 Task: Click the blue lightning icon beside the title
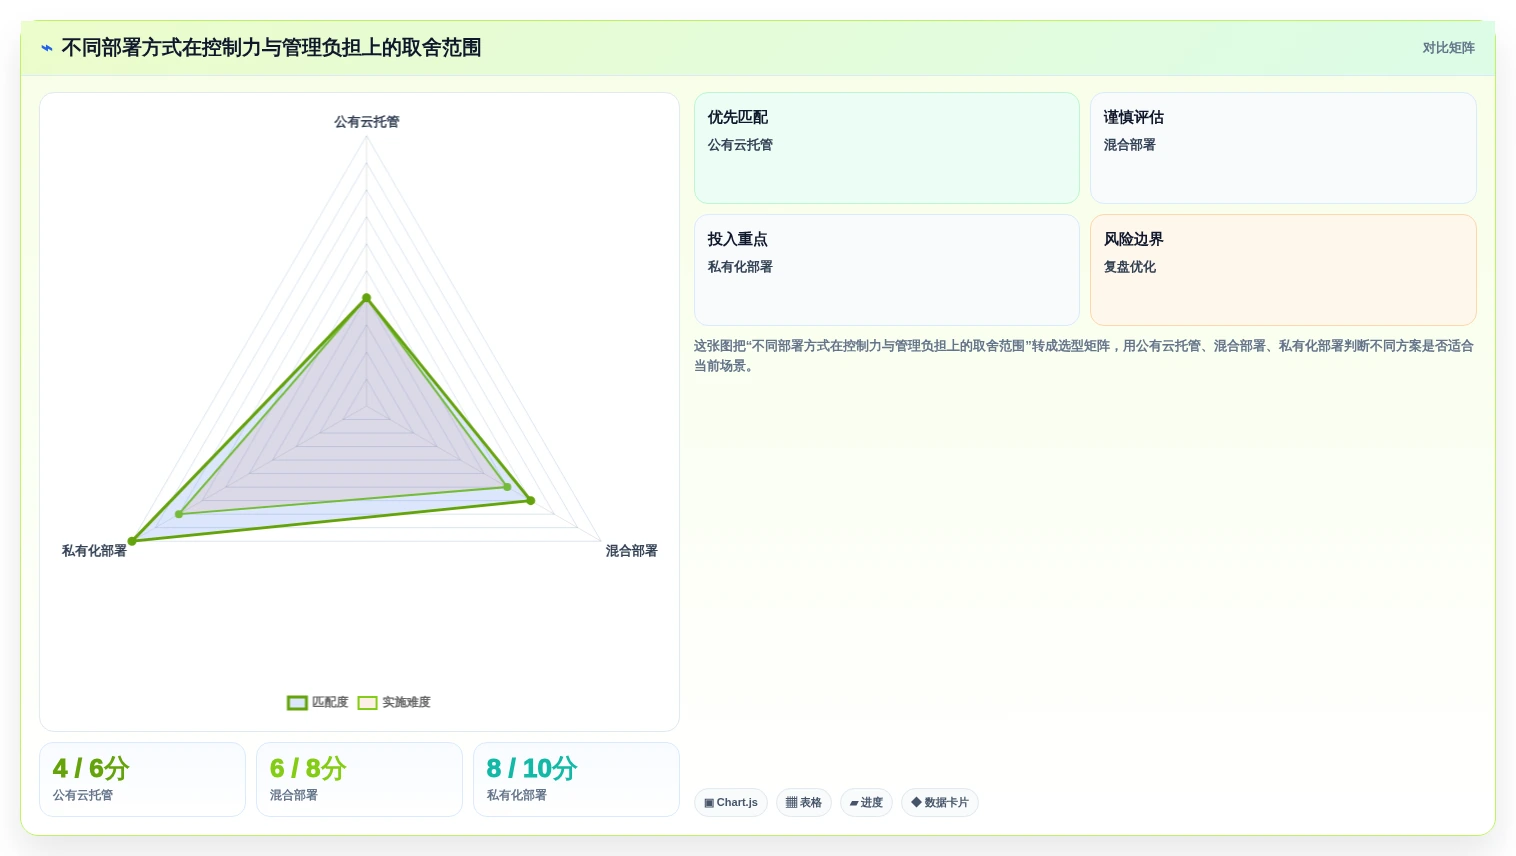tap(47, 48)
